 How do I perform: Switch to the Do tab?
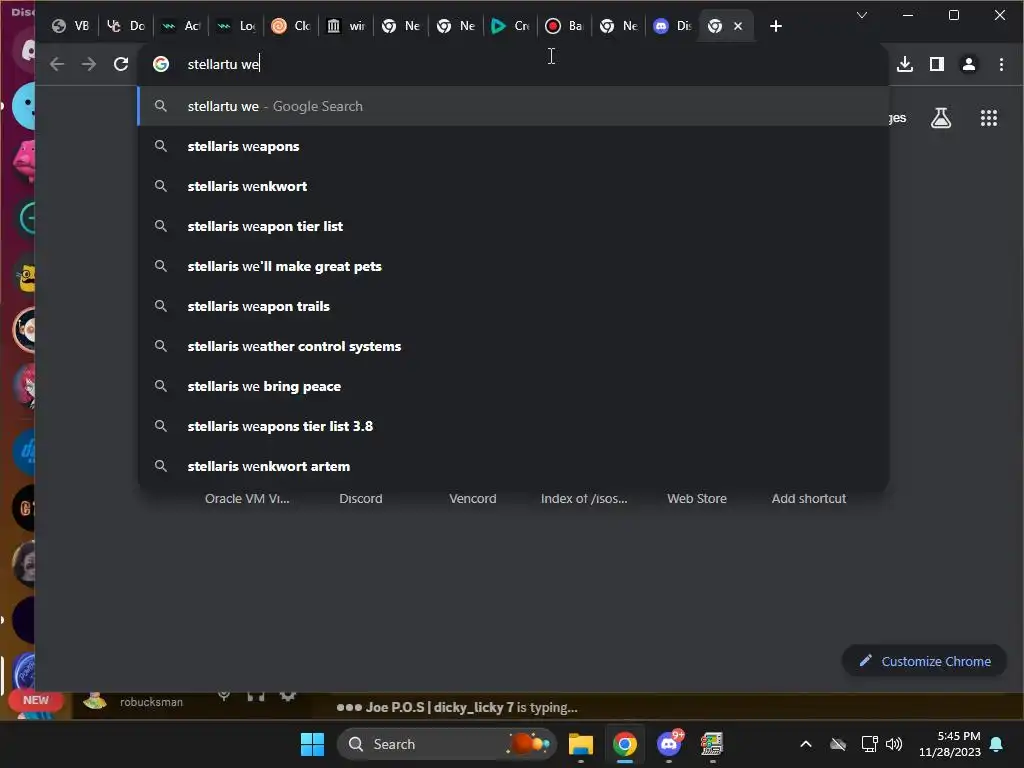126,26
